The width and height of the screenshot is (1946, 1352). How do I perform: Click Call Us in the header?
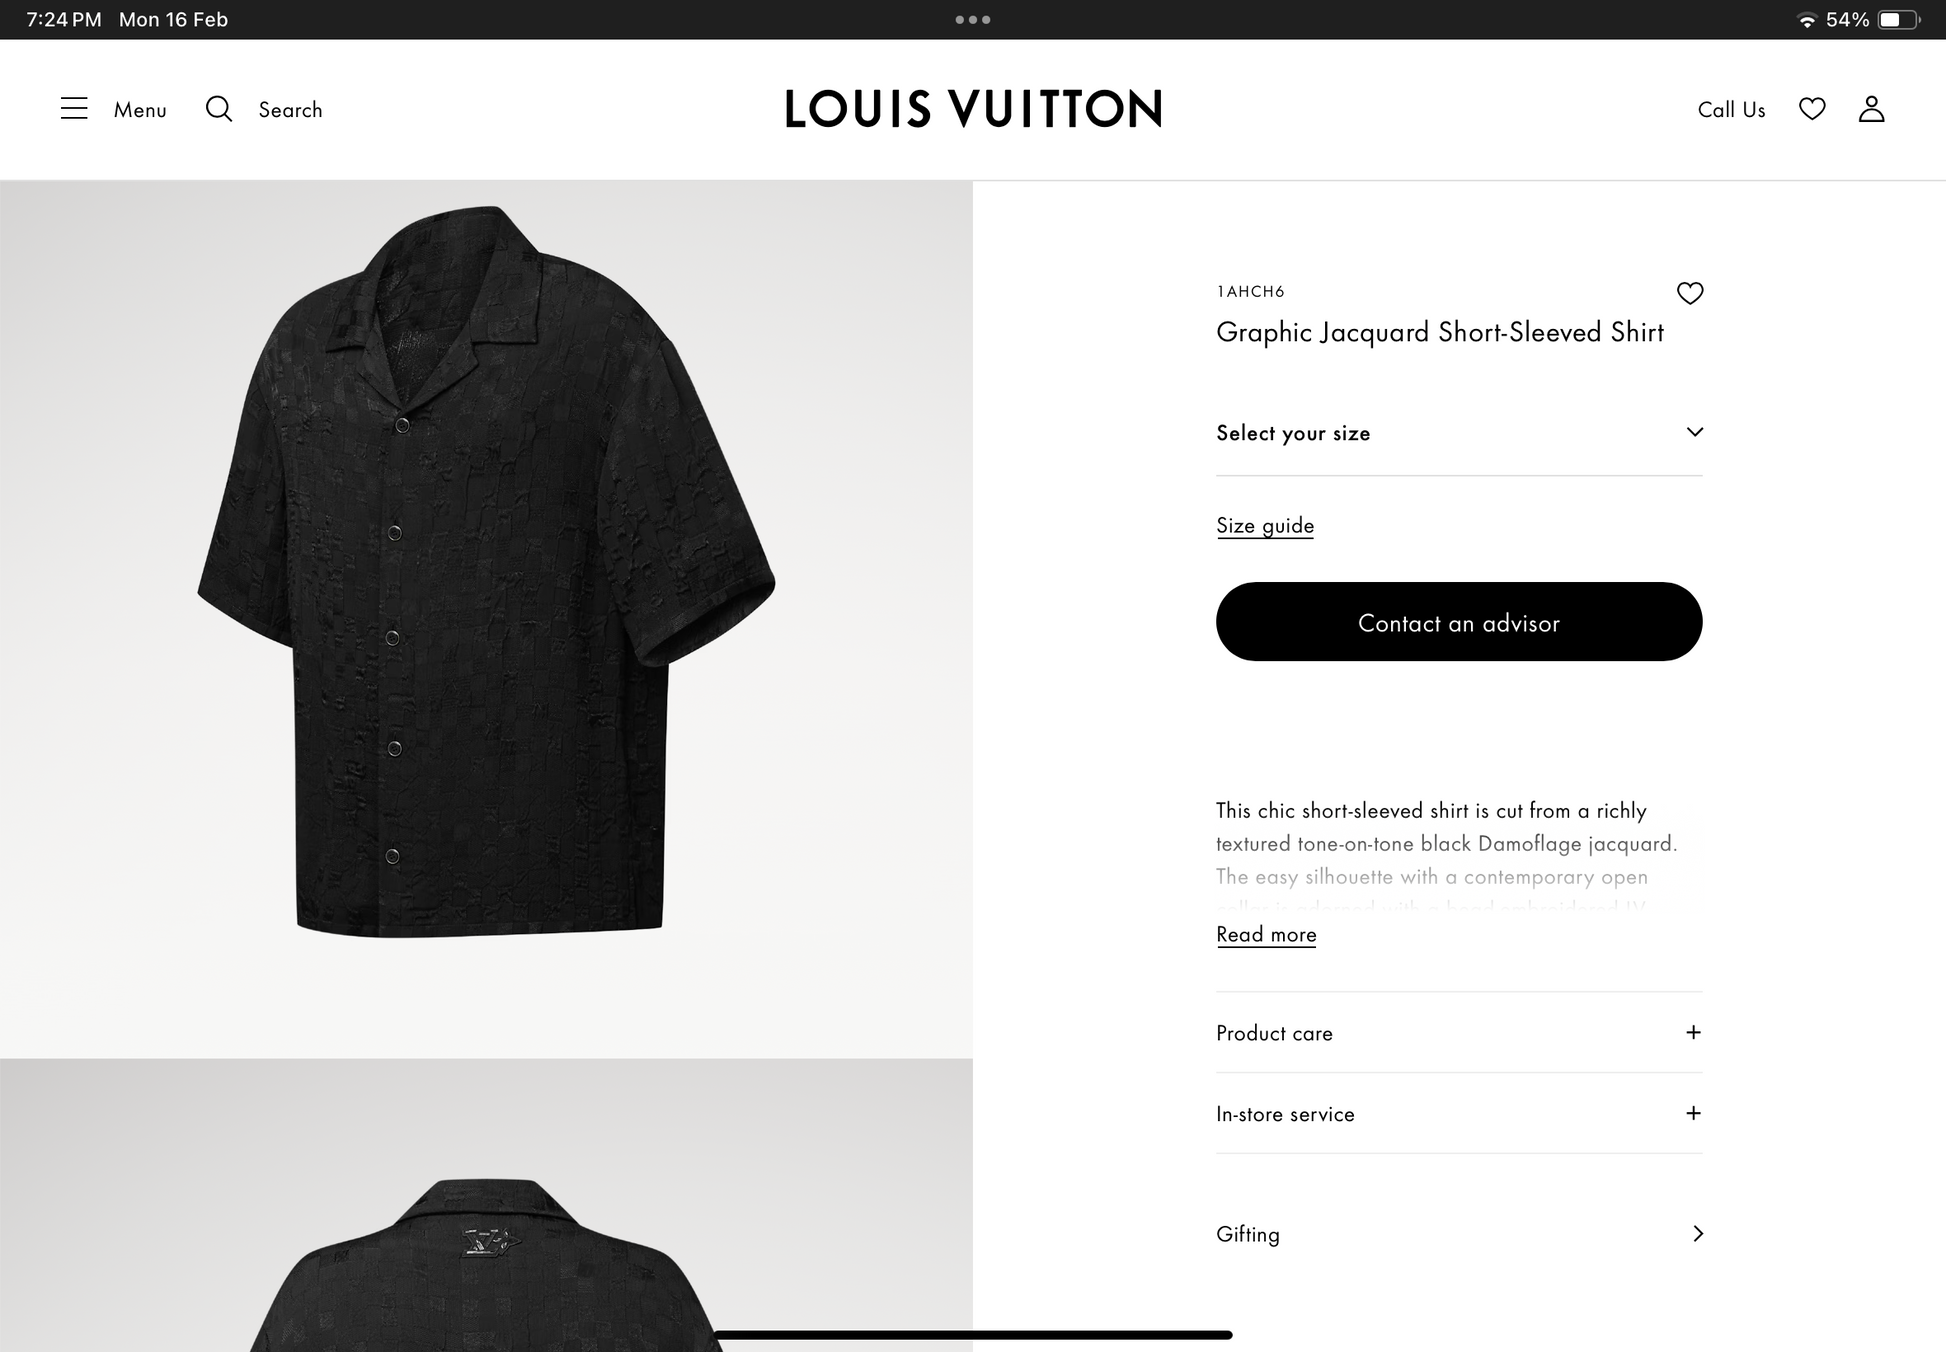click(x=1731, y=110)
